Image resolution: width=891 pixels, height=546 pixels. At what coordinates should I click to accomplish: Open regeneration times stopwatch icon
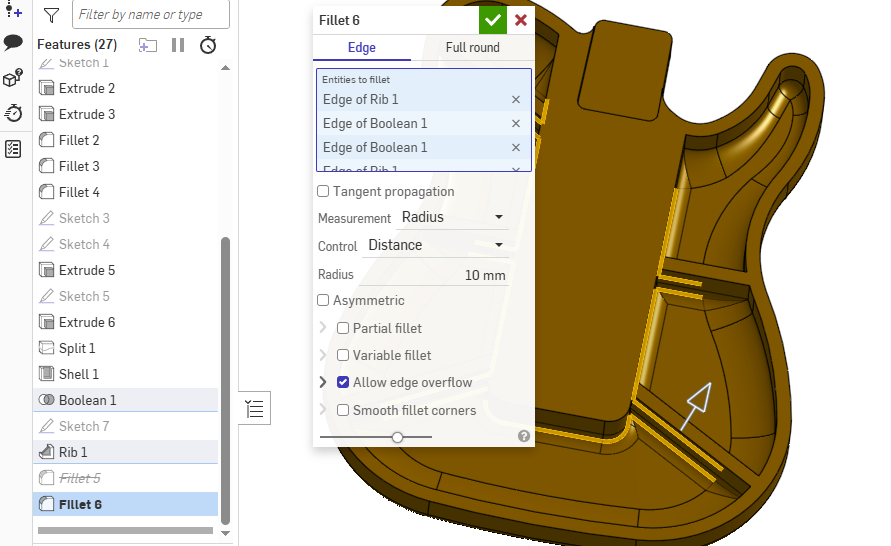(x=208, y=45)
